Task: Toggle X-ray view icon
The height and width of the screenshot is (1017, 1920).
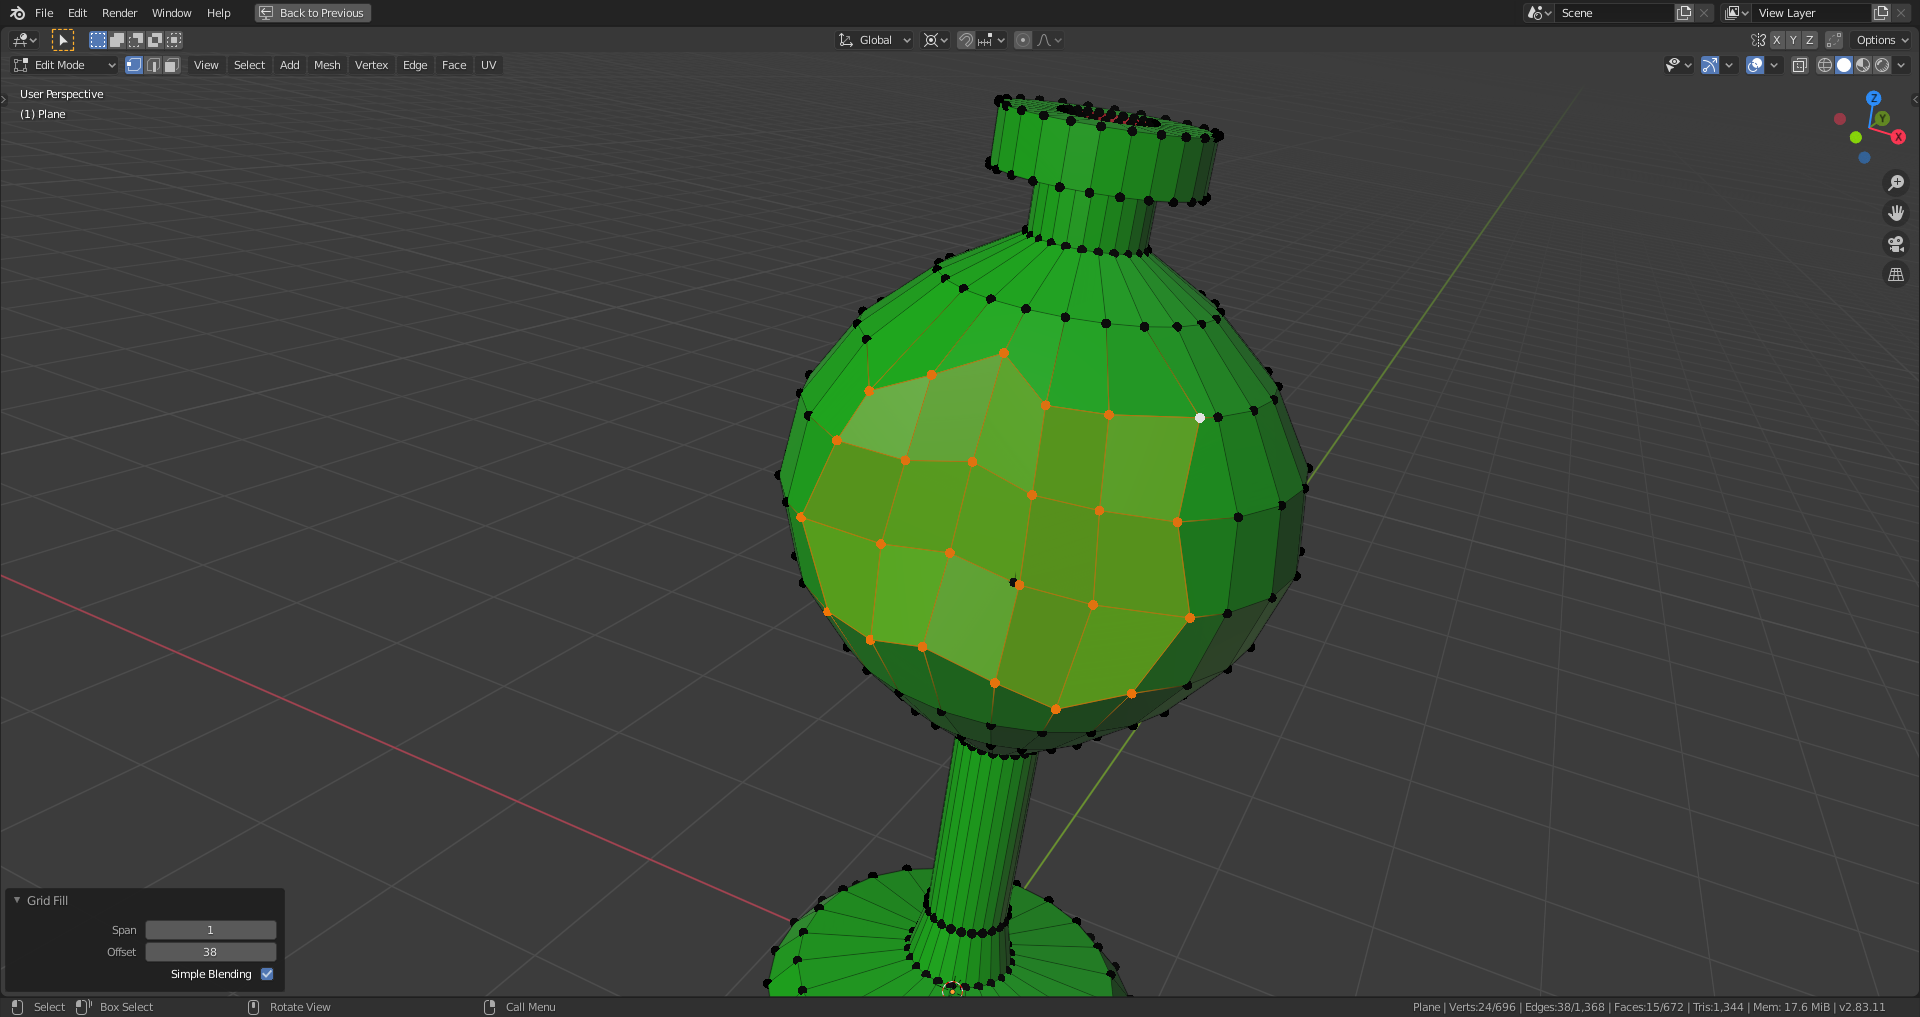Action: pos(1800,65)
